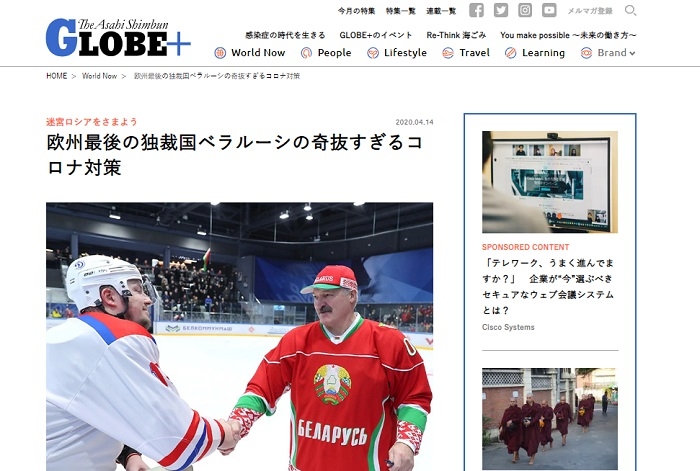Click the Instagram icon in header
This screenshot has height=471, width=700.
[524, 10]
